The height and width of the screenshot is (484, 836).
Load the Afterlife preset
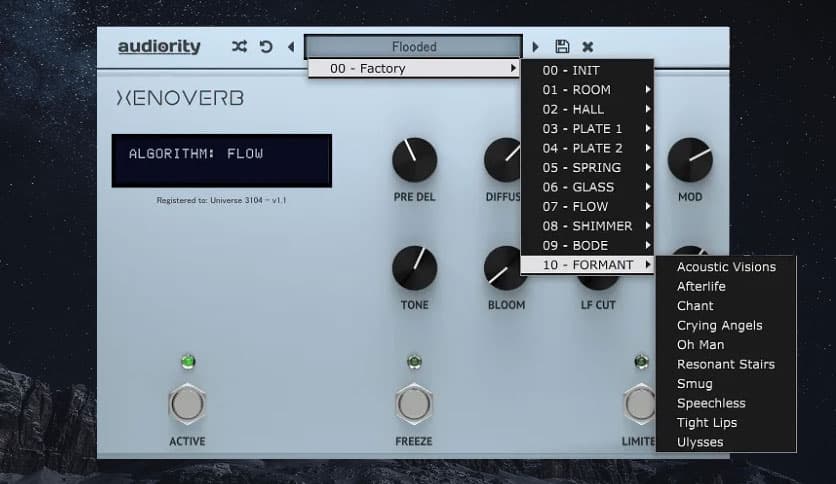coord(726,286)
